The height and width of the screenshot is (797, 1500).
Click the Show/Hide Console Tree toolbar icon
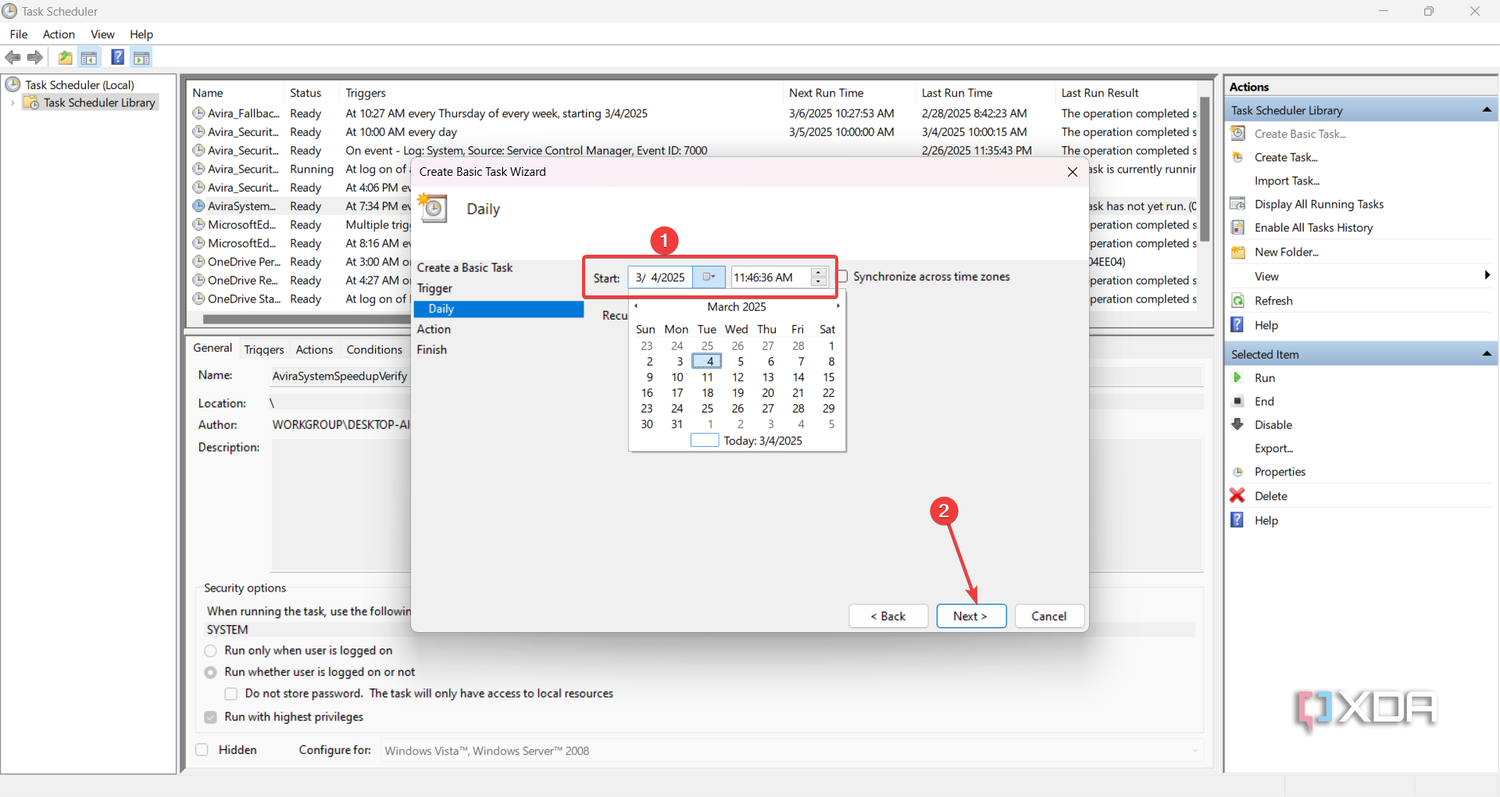(x=89, y=58)
